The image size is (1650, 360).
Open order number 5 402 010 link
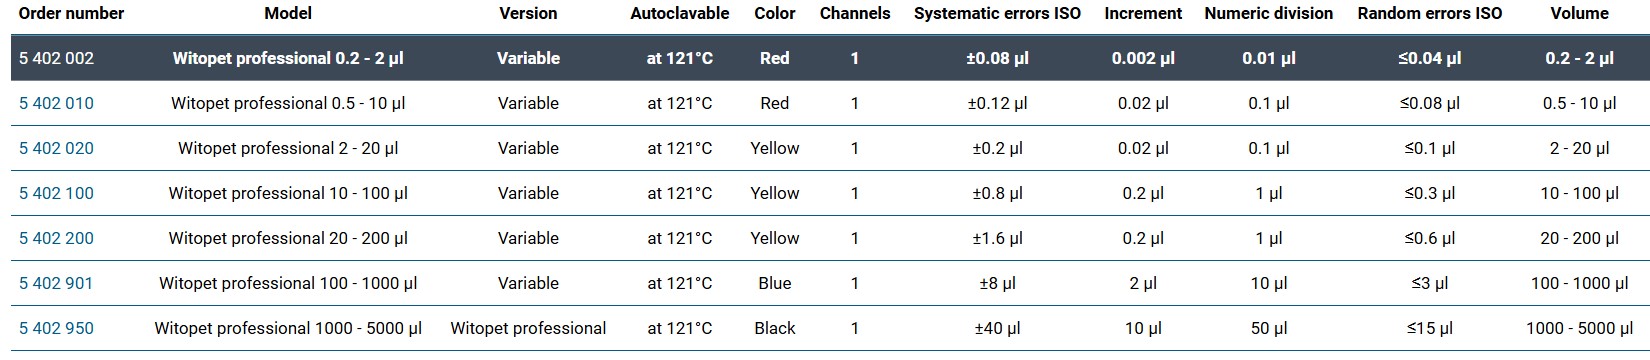coord(56,103)
